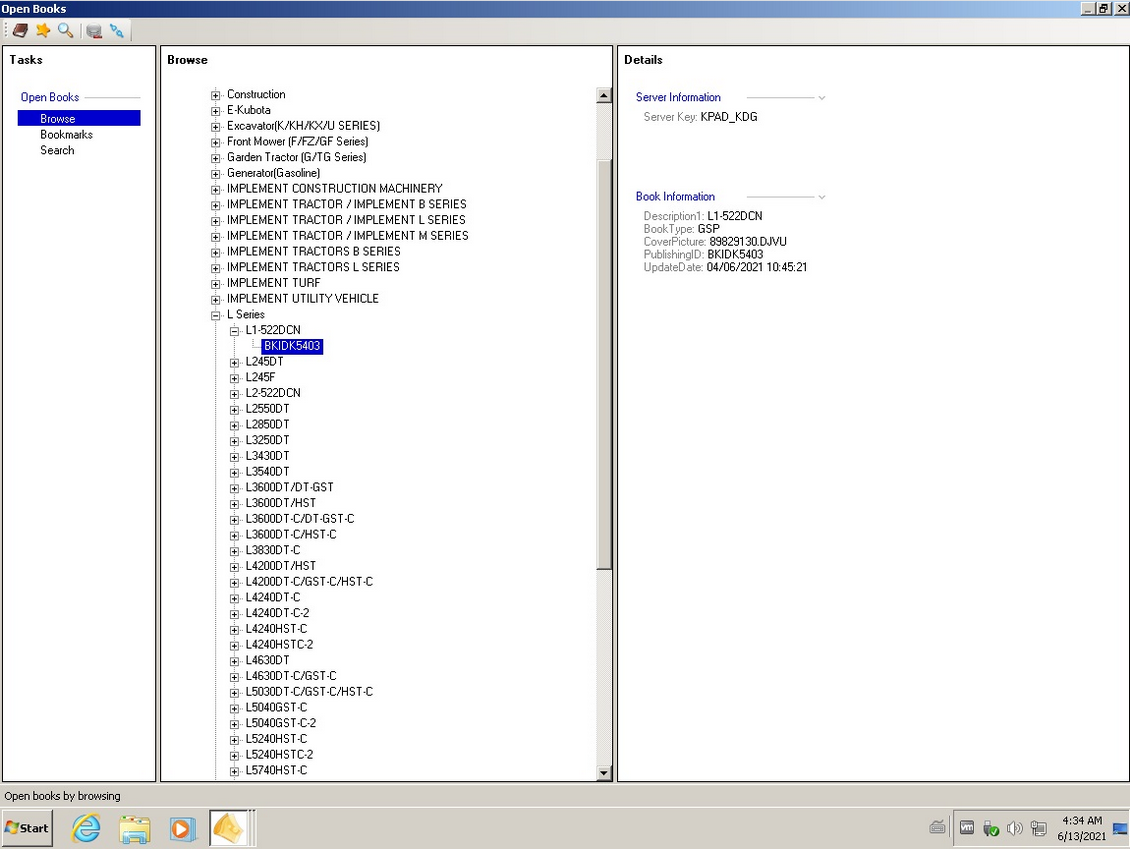The image size is (1130, 849).
Task: Collapse the Book Information section chevron
Action: [x=822, y=197]
